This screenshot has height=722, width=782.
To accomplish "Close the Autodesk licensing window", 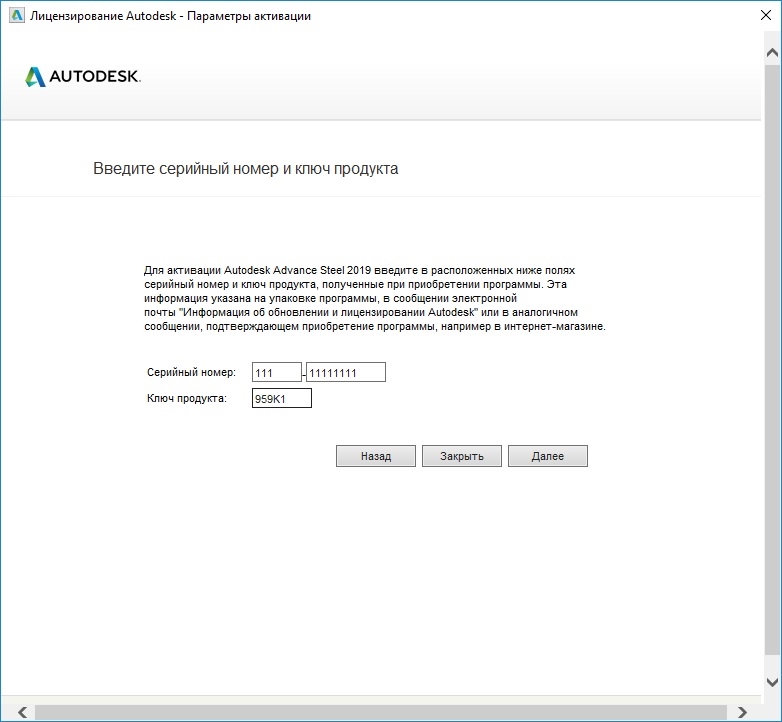I will tap(766, 15).
